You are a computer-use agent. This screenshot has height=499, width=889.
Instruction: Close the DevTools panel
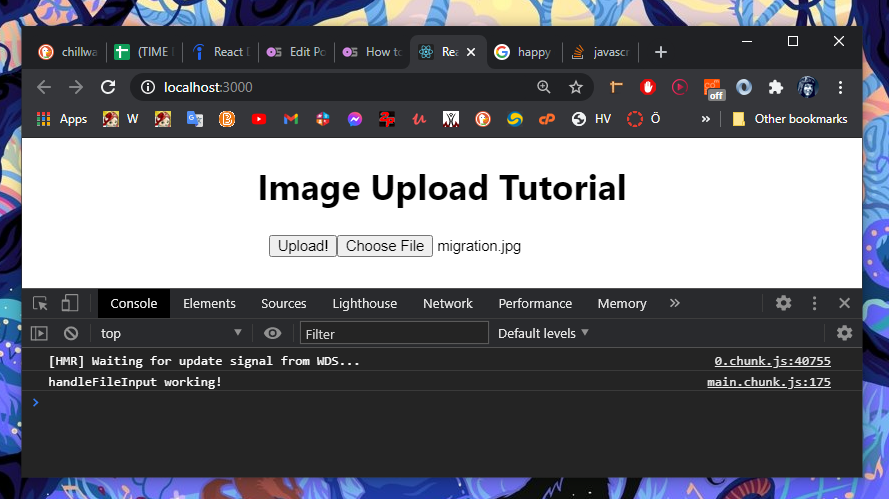tap(844, 303)
